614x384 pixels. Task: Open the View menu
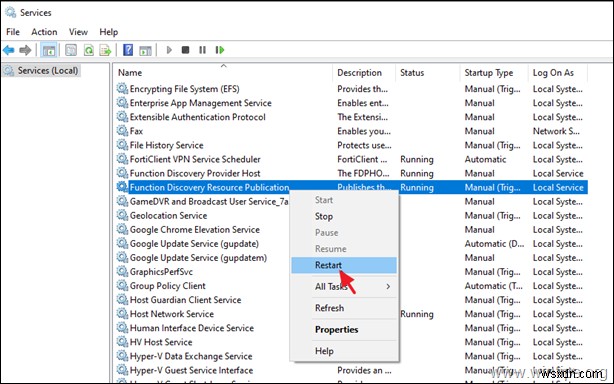click(78, 32)
